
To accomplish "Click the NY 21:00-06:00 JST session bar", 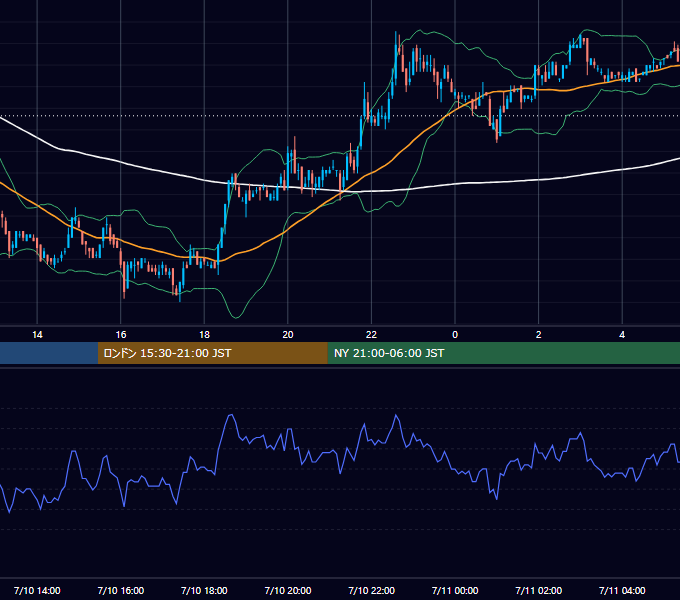I will (503, 353).
